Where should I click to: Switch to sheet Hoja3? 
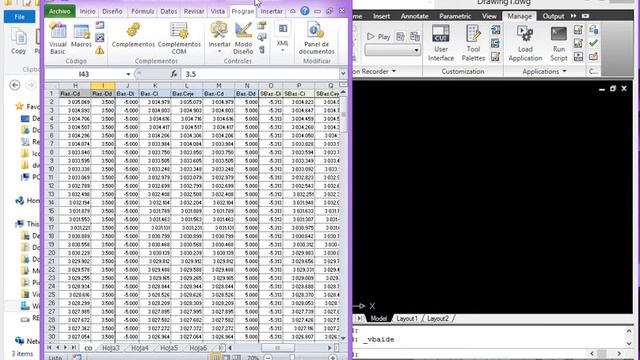coord(111,348)
